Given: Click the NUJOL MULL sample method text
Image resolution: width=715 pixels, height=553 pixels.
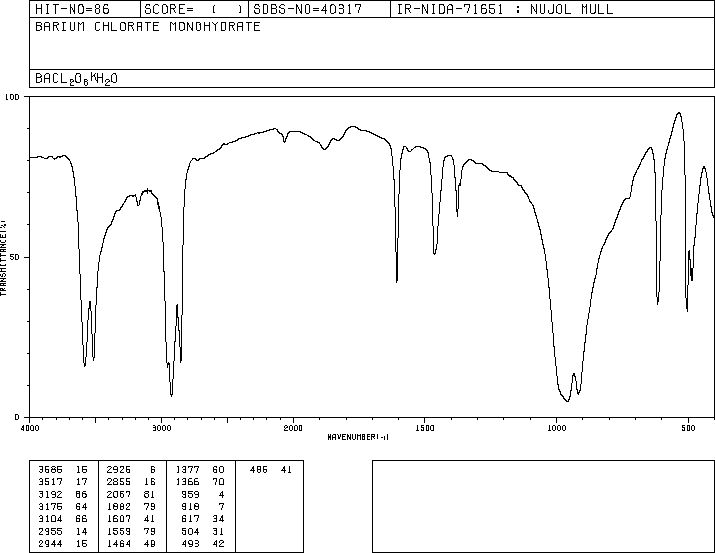Looking at the screenshot, I should (571, 9).
